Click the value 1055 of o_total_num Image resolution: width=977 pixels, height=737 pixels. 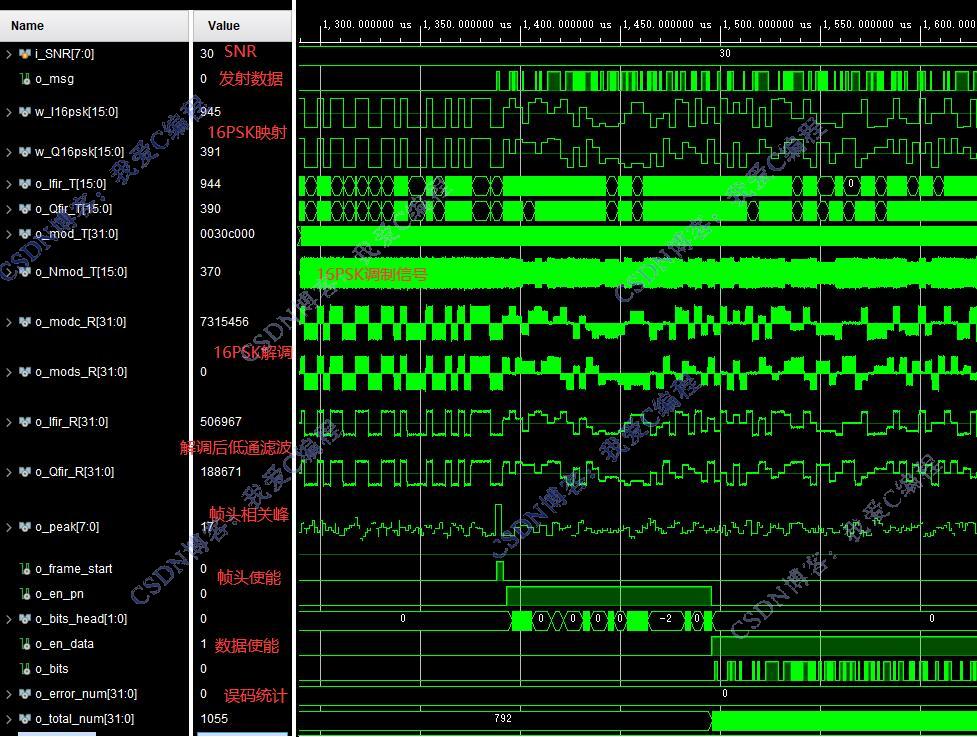(214, 719)
